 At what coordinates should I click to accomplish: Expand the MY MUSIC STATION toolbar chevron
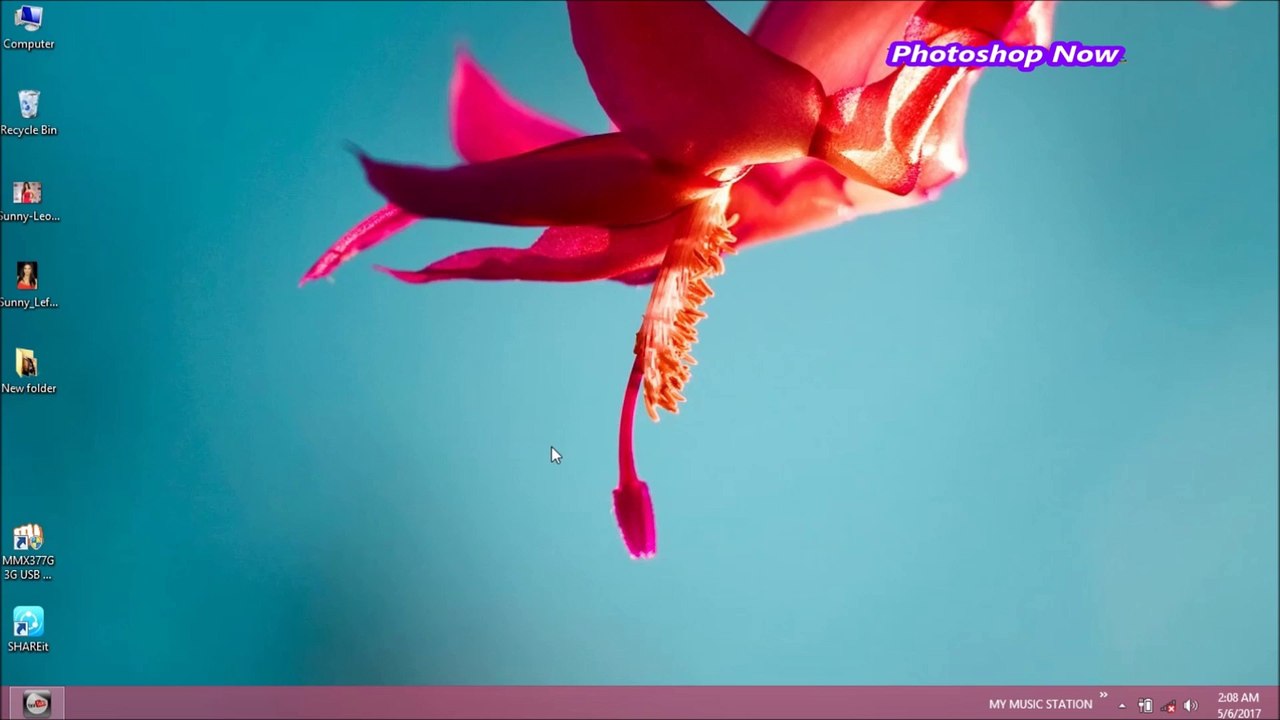[x=1104, y=695]
